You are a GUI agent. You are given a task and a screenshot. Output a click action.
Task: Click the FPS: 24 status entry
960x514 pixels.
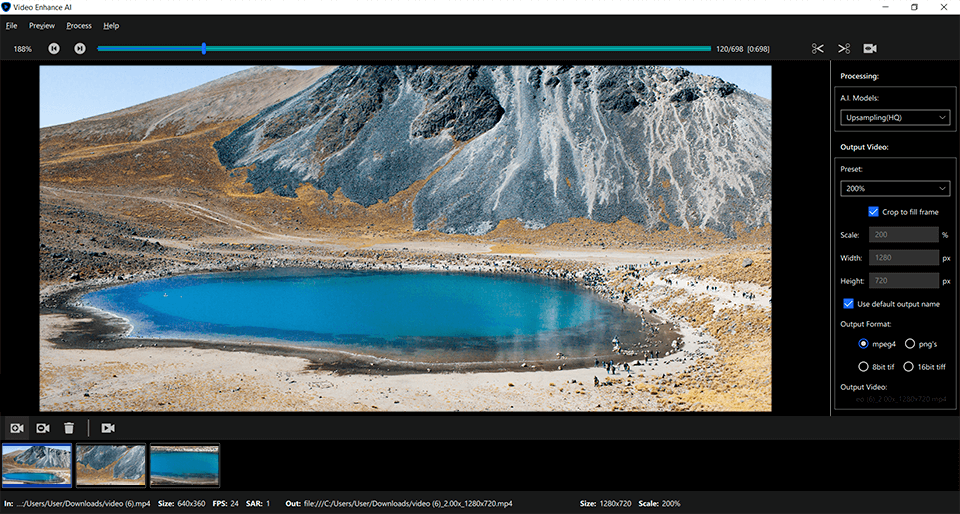(225, 504)
